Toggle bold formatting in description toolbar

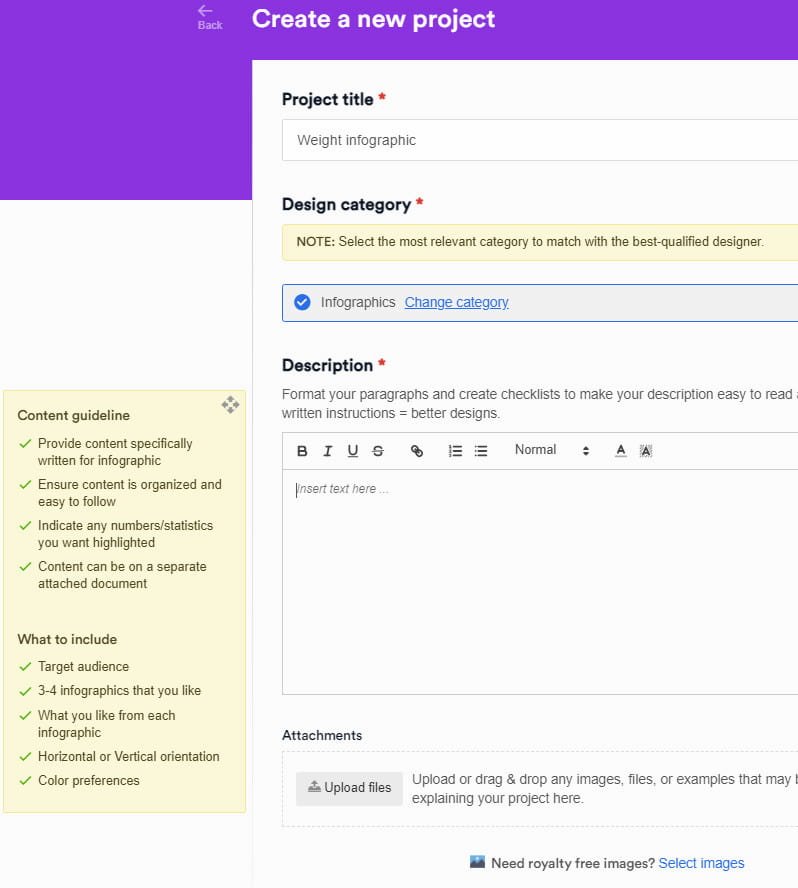pyautogui.click(x=302, y=451)
